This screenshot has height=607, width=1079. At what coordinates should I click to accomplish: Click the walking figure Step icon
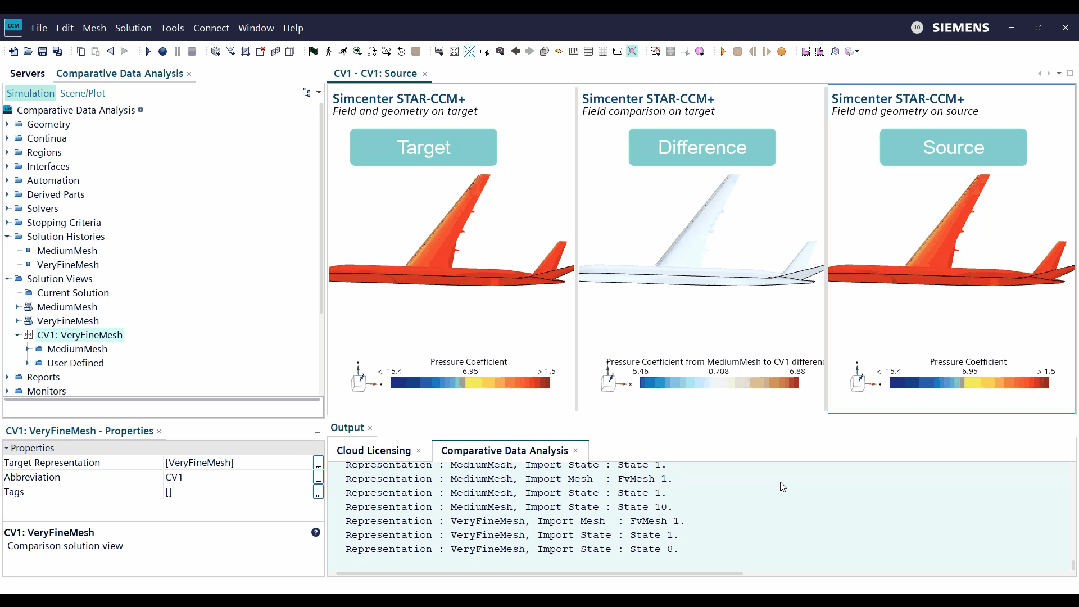(328, 52)
